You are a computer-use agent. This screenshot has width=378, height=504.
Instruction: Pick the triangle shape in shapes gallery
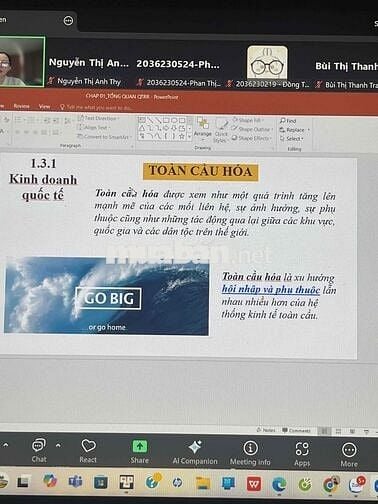142,128
